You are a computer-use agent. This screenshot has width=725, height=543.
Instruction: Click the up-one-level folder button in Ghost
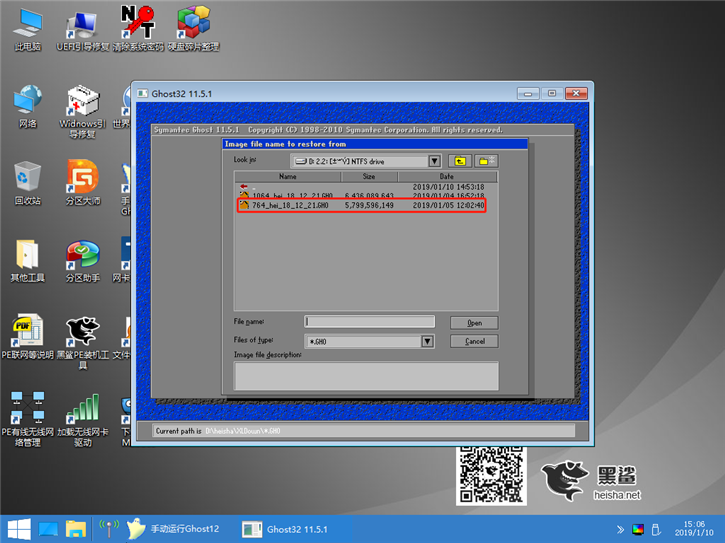tap(460, 161)
